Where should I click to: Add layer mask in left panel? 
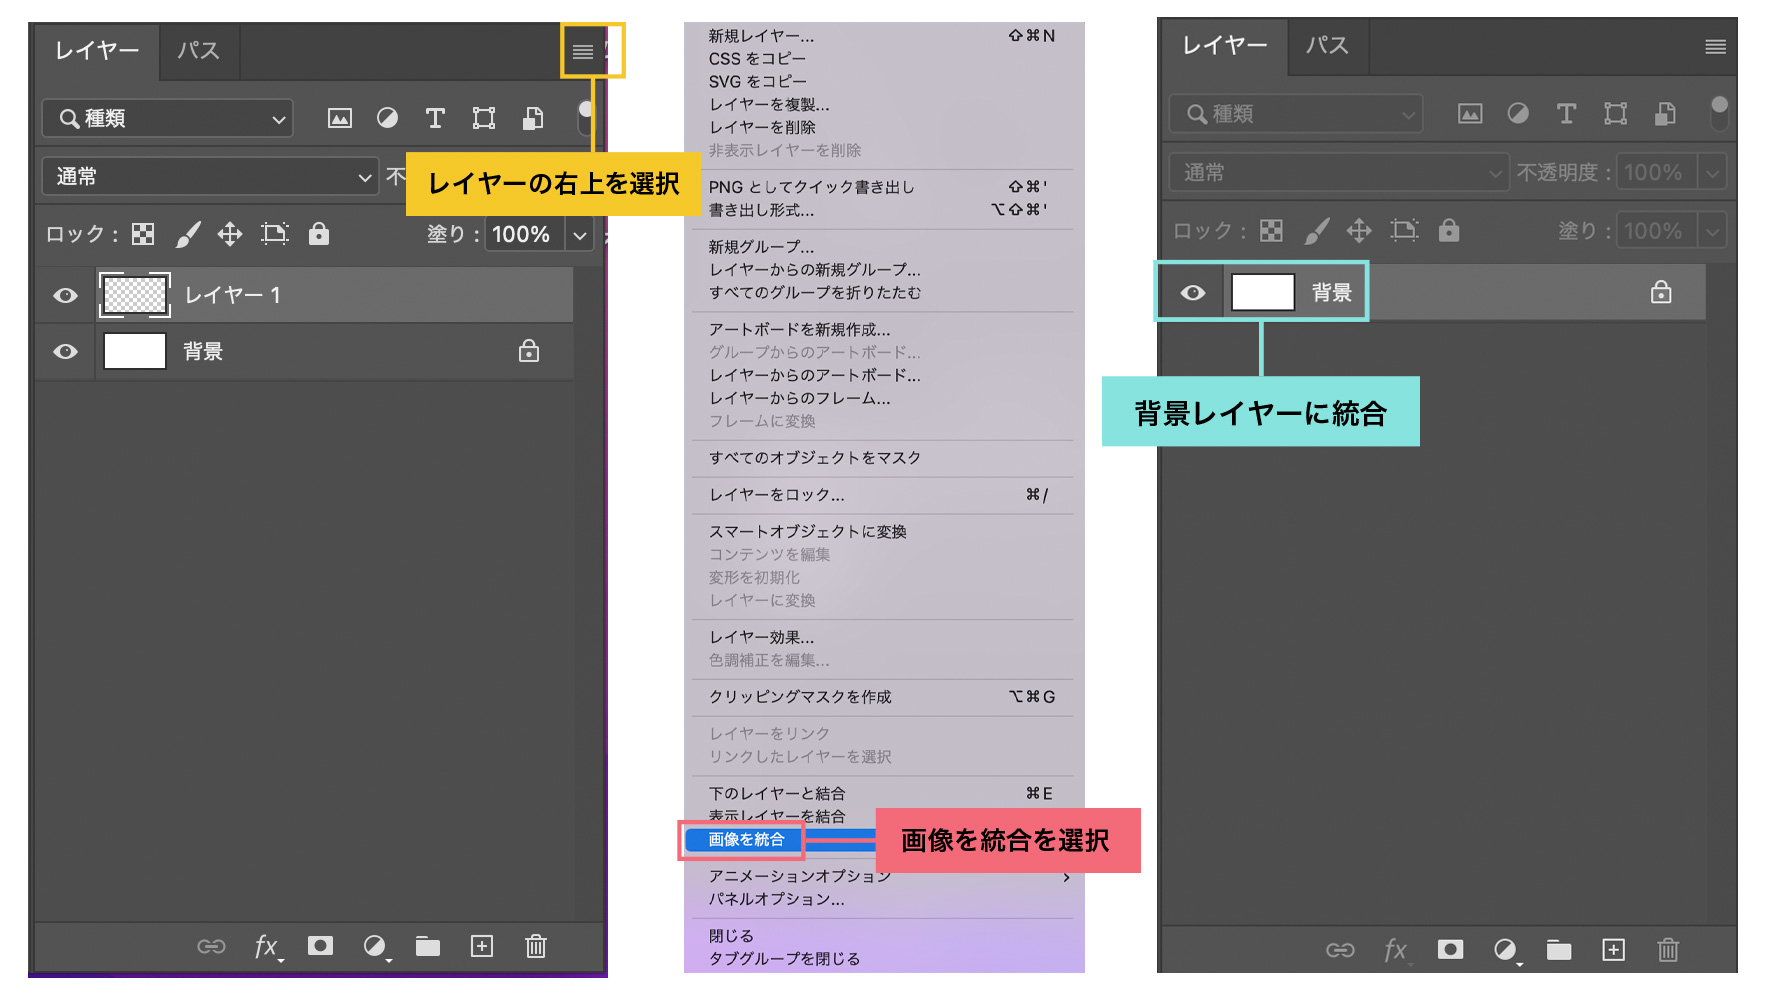click(320, 946)
